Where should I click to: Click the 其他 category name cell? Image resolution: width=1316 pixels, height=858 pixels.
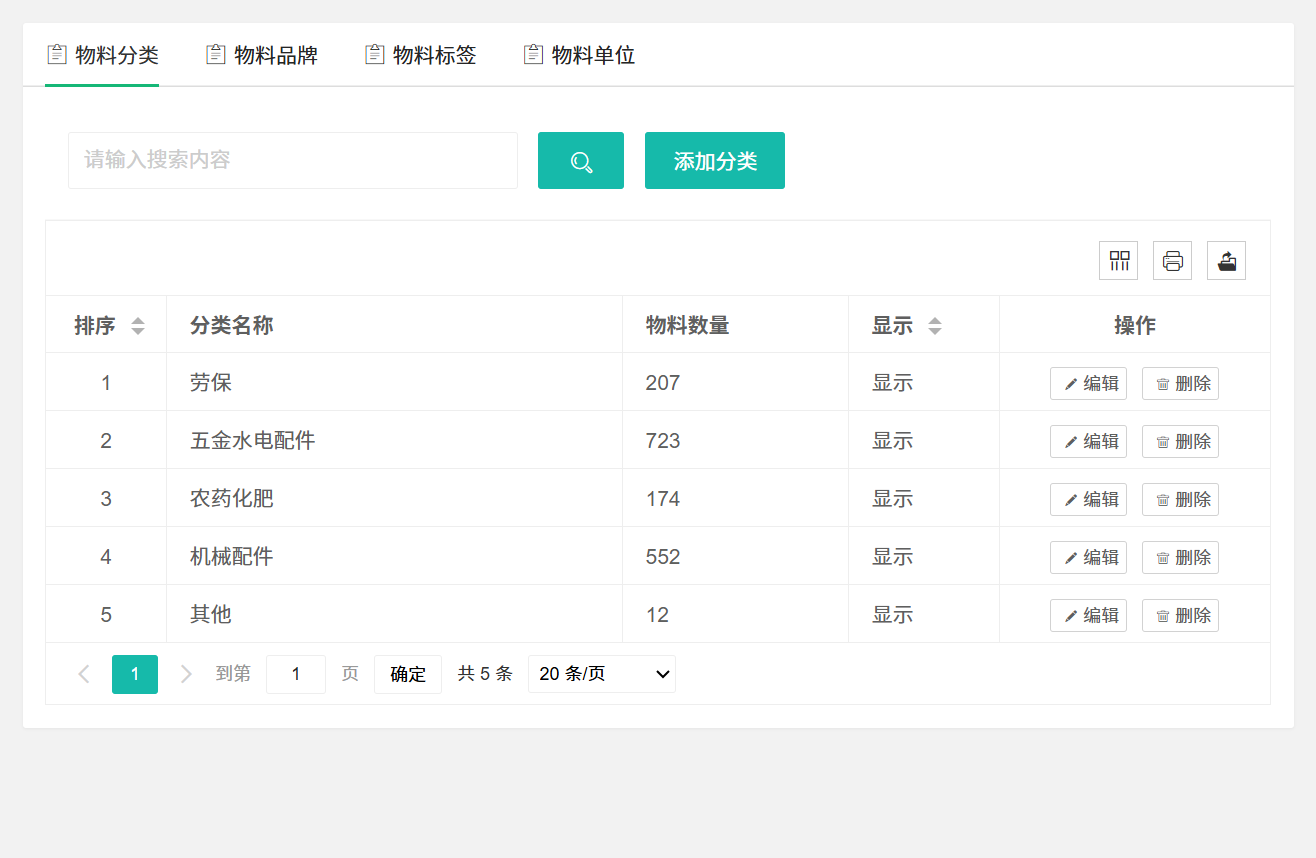pos(394,614)
